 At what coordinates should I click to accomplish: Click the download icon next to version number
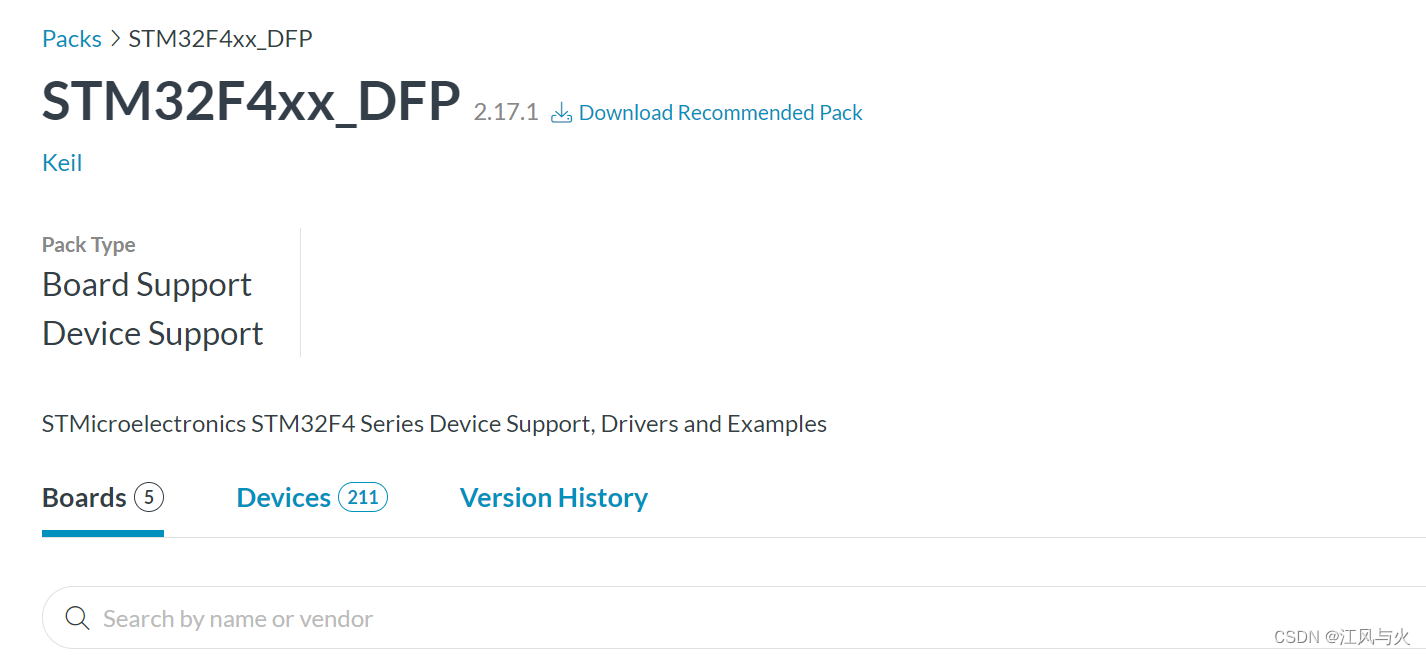pyautogui.click(x=561, y=112)
